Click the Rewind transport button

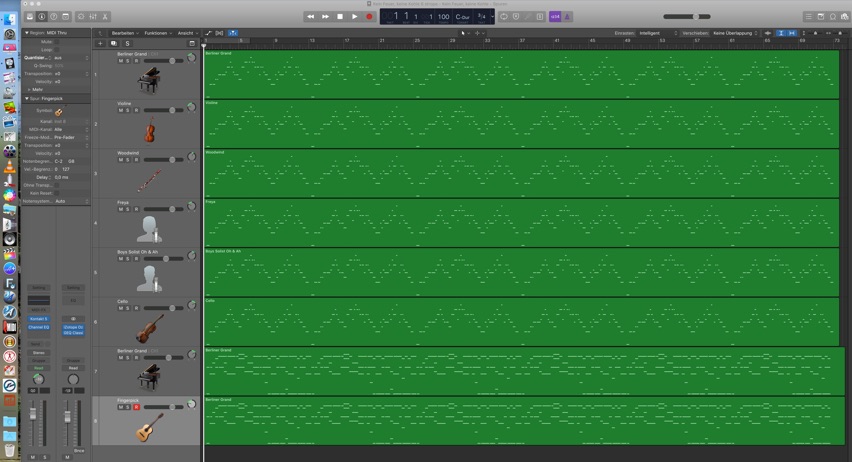pos(310,17)
